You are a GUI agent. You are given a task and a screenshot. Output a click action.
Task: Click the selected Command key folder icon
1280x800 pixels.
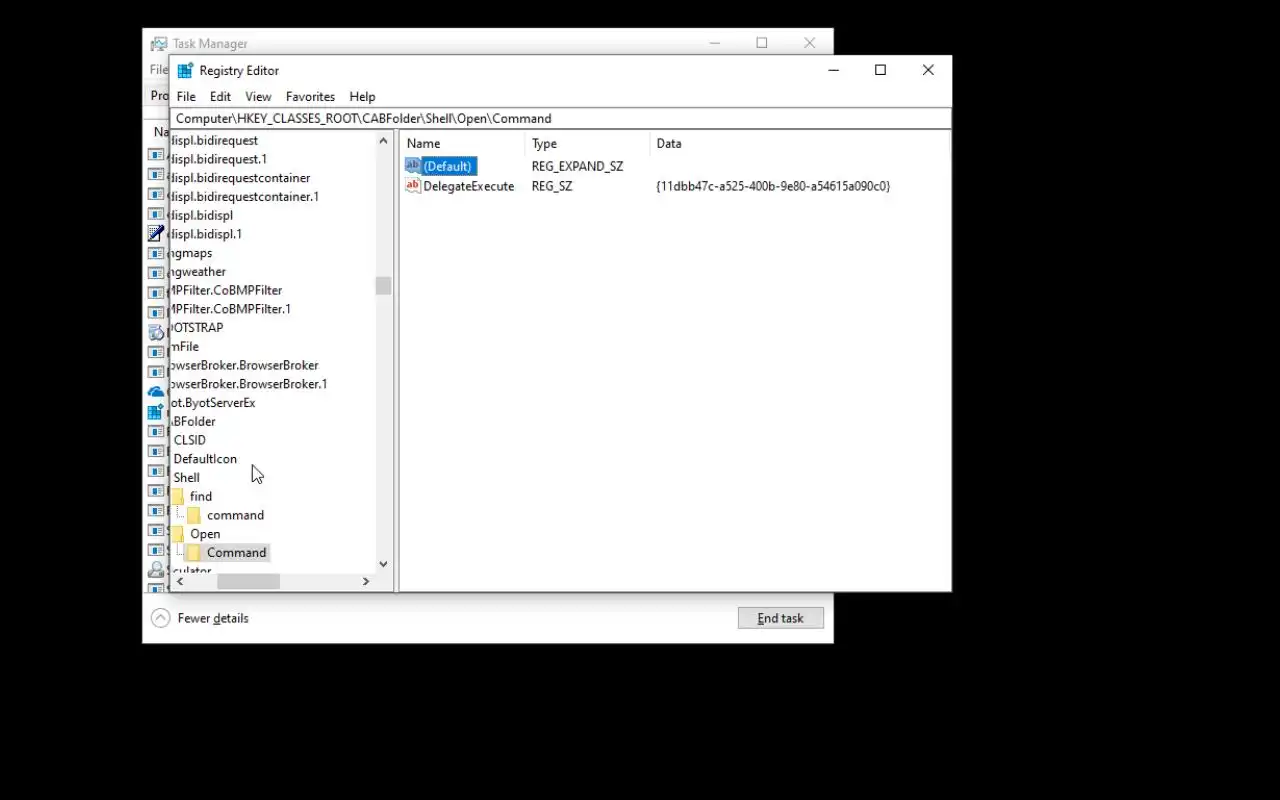194,552
